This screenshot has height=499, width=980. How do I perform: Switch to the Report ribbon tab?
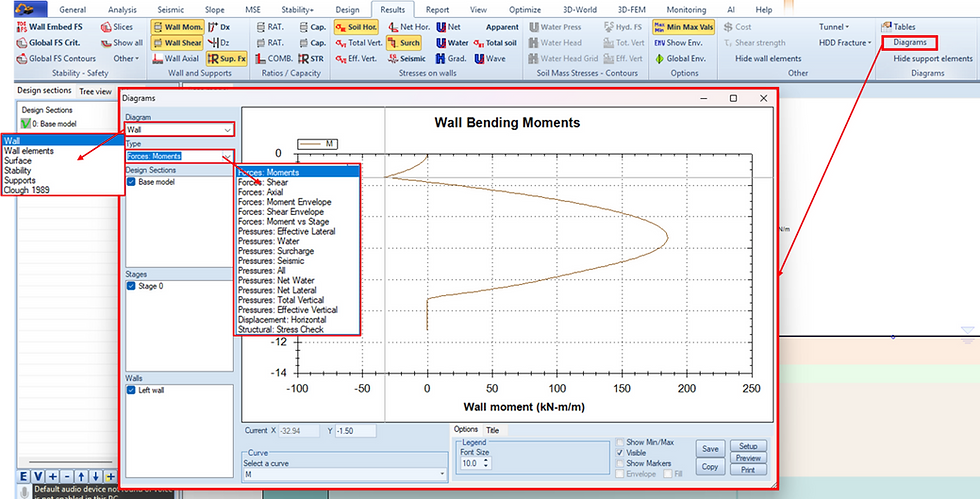[x=438, y=9]
